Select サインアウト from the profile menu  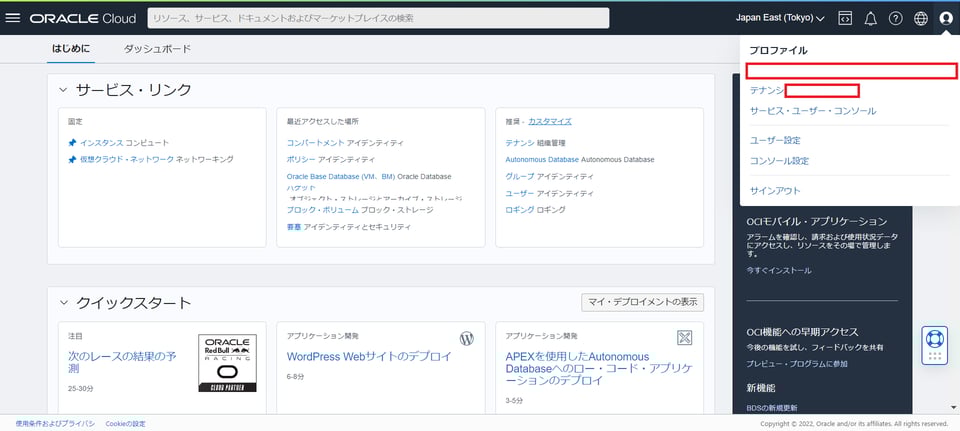click(775, 190)
